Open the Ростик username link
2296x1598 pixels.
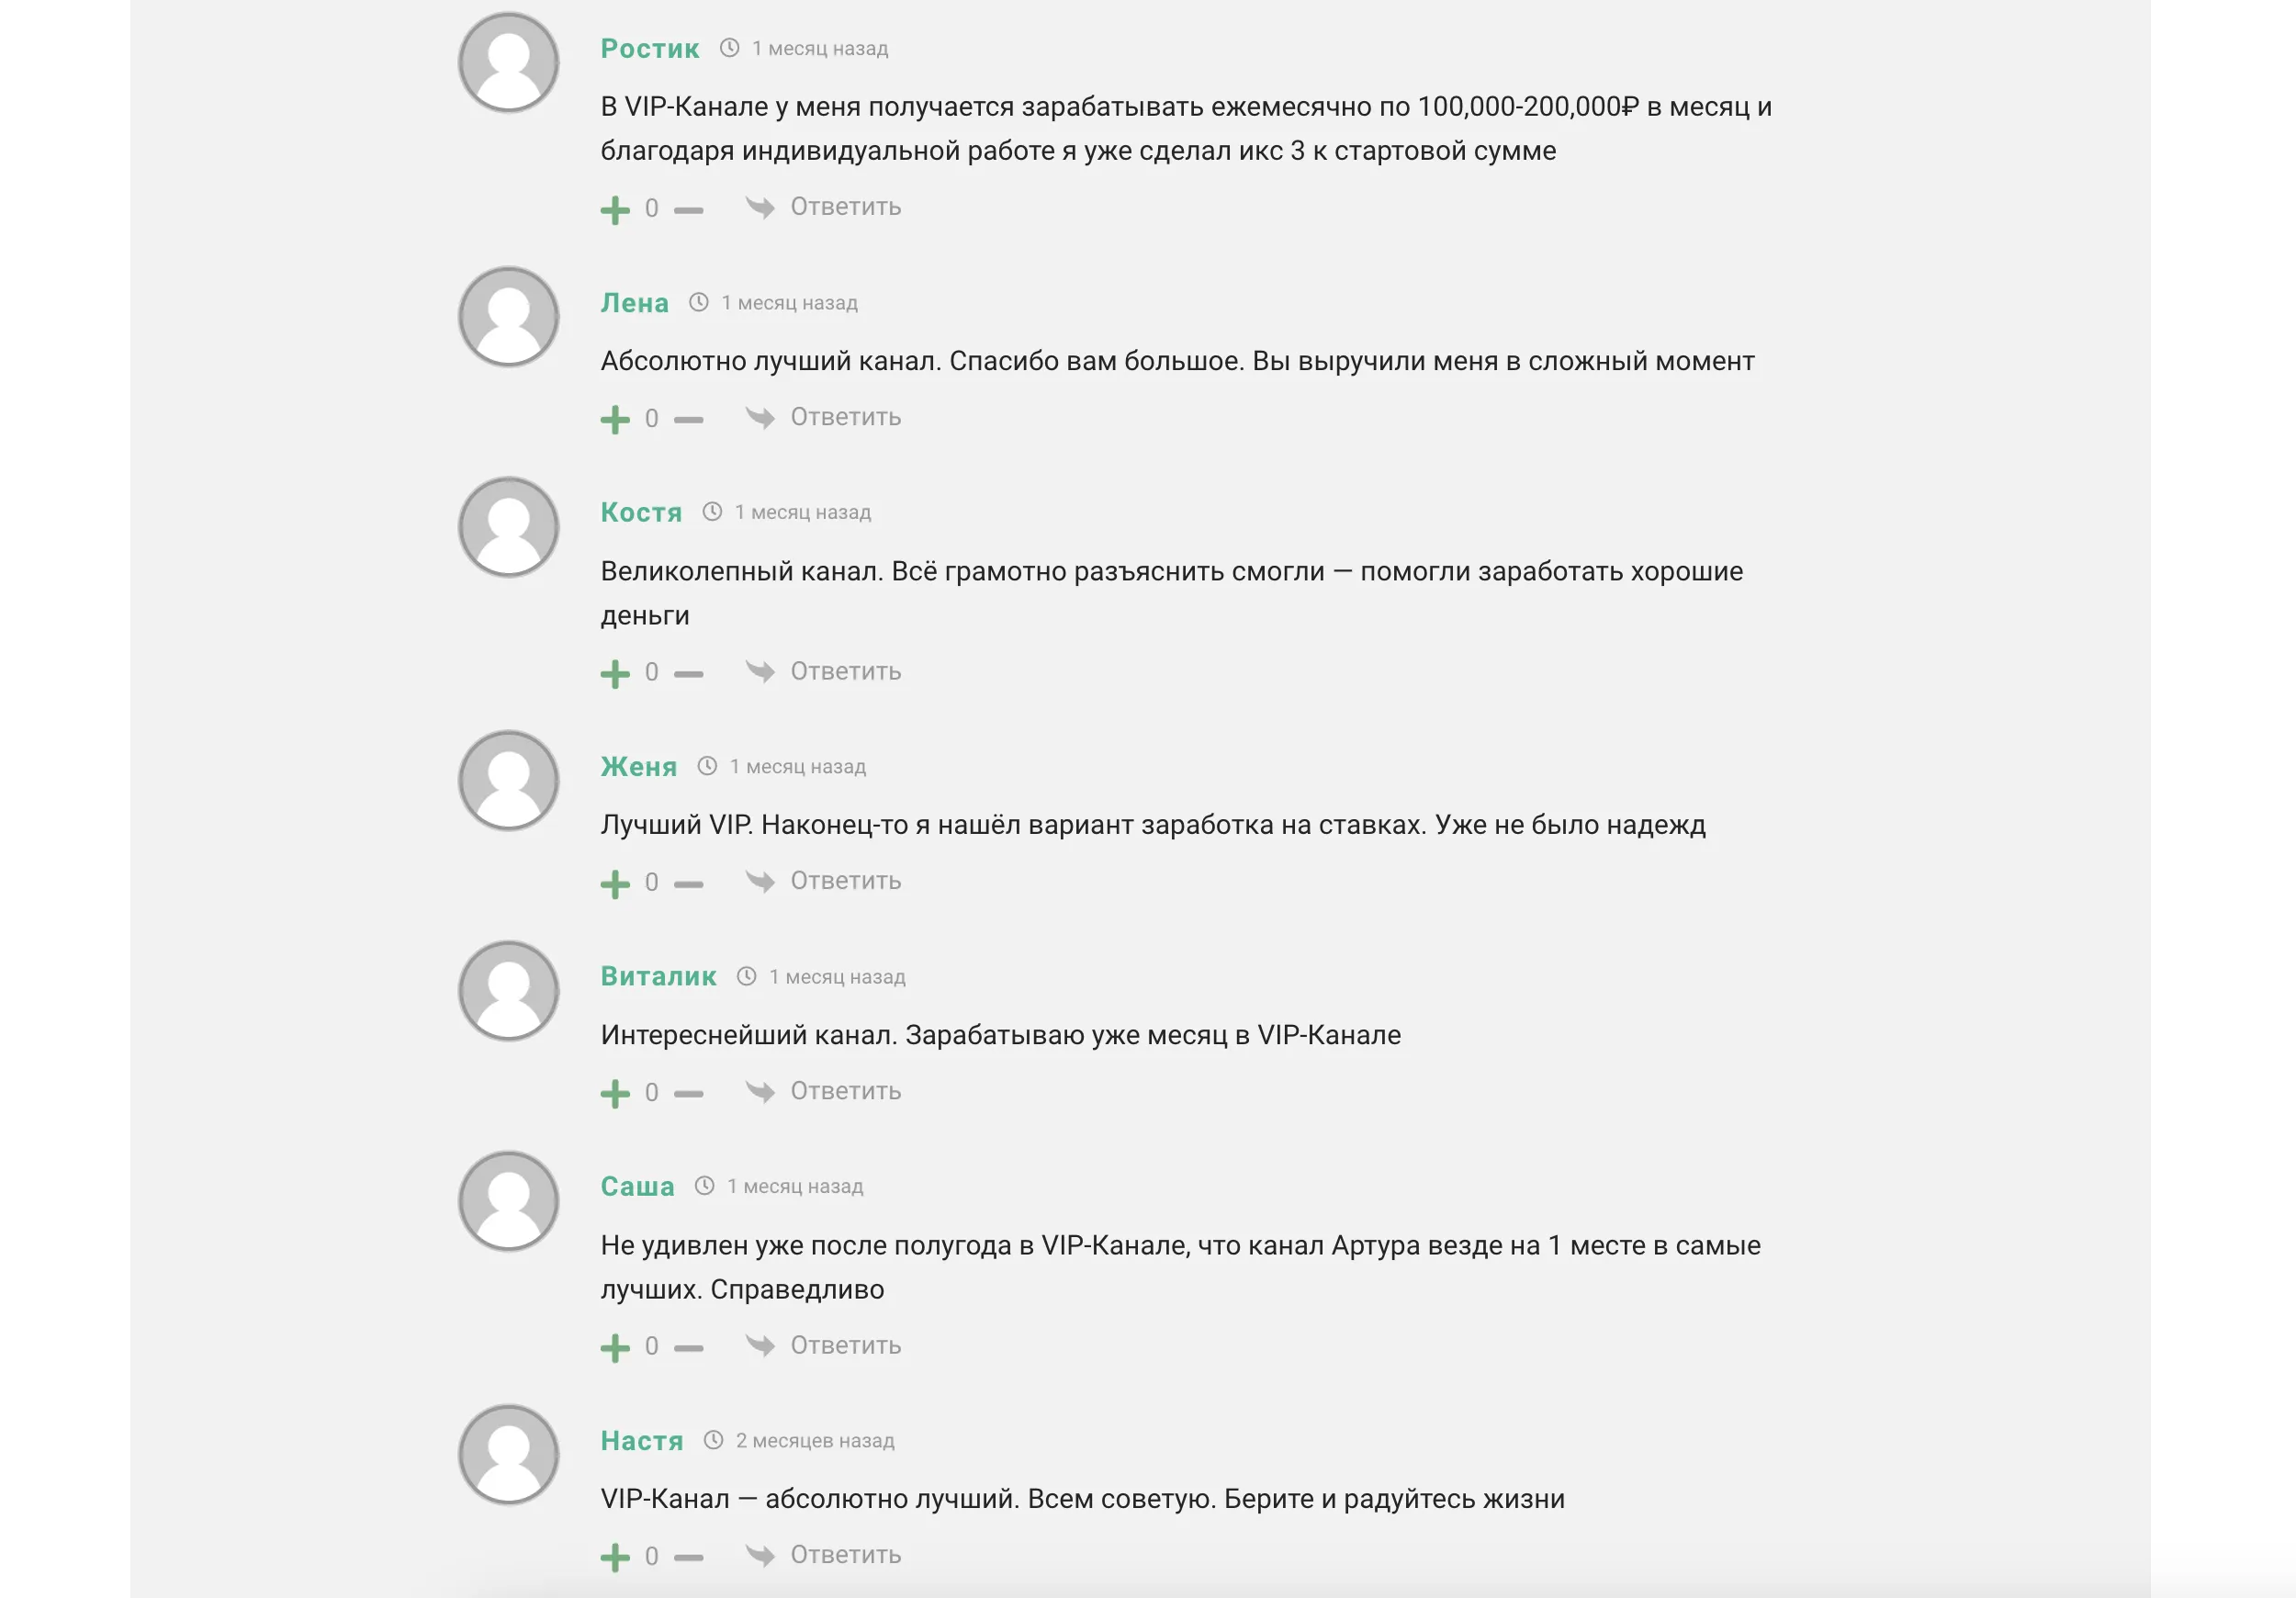coord(650,48)
